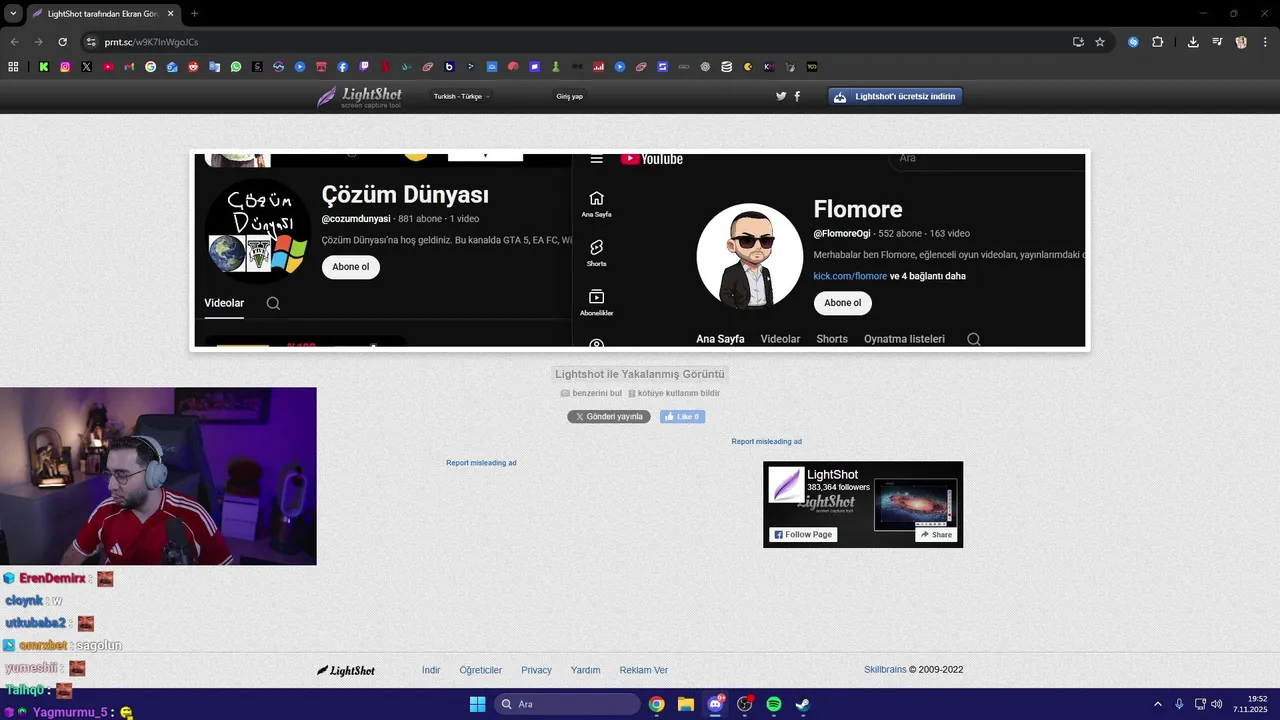Click Reklam Ver footer link

point(644,670)
